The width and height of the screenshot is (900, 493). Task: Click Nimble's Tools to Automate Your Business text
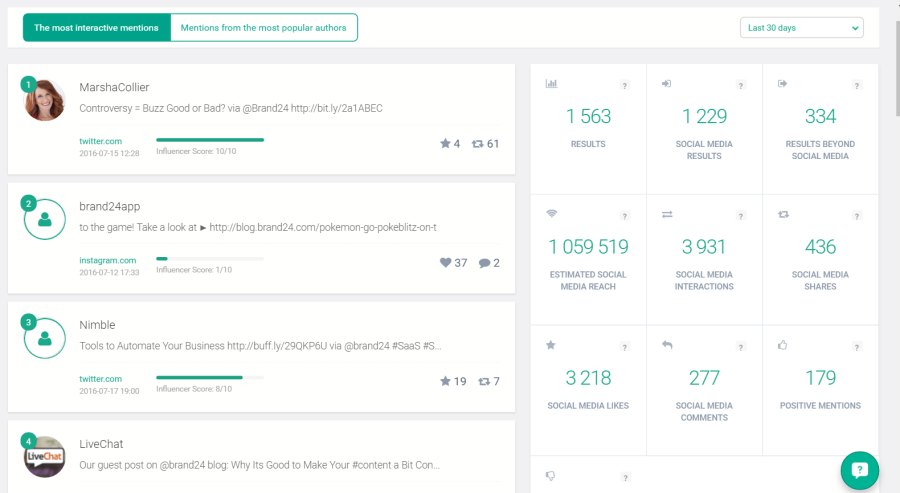pos(260,346)
